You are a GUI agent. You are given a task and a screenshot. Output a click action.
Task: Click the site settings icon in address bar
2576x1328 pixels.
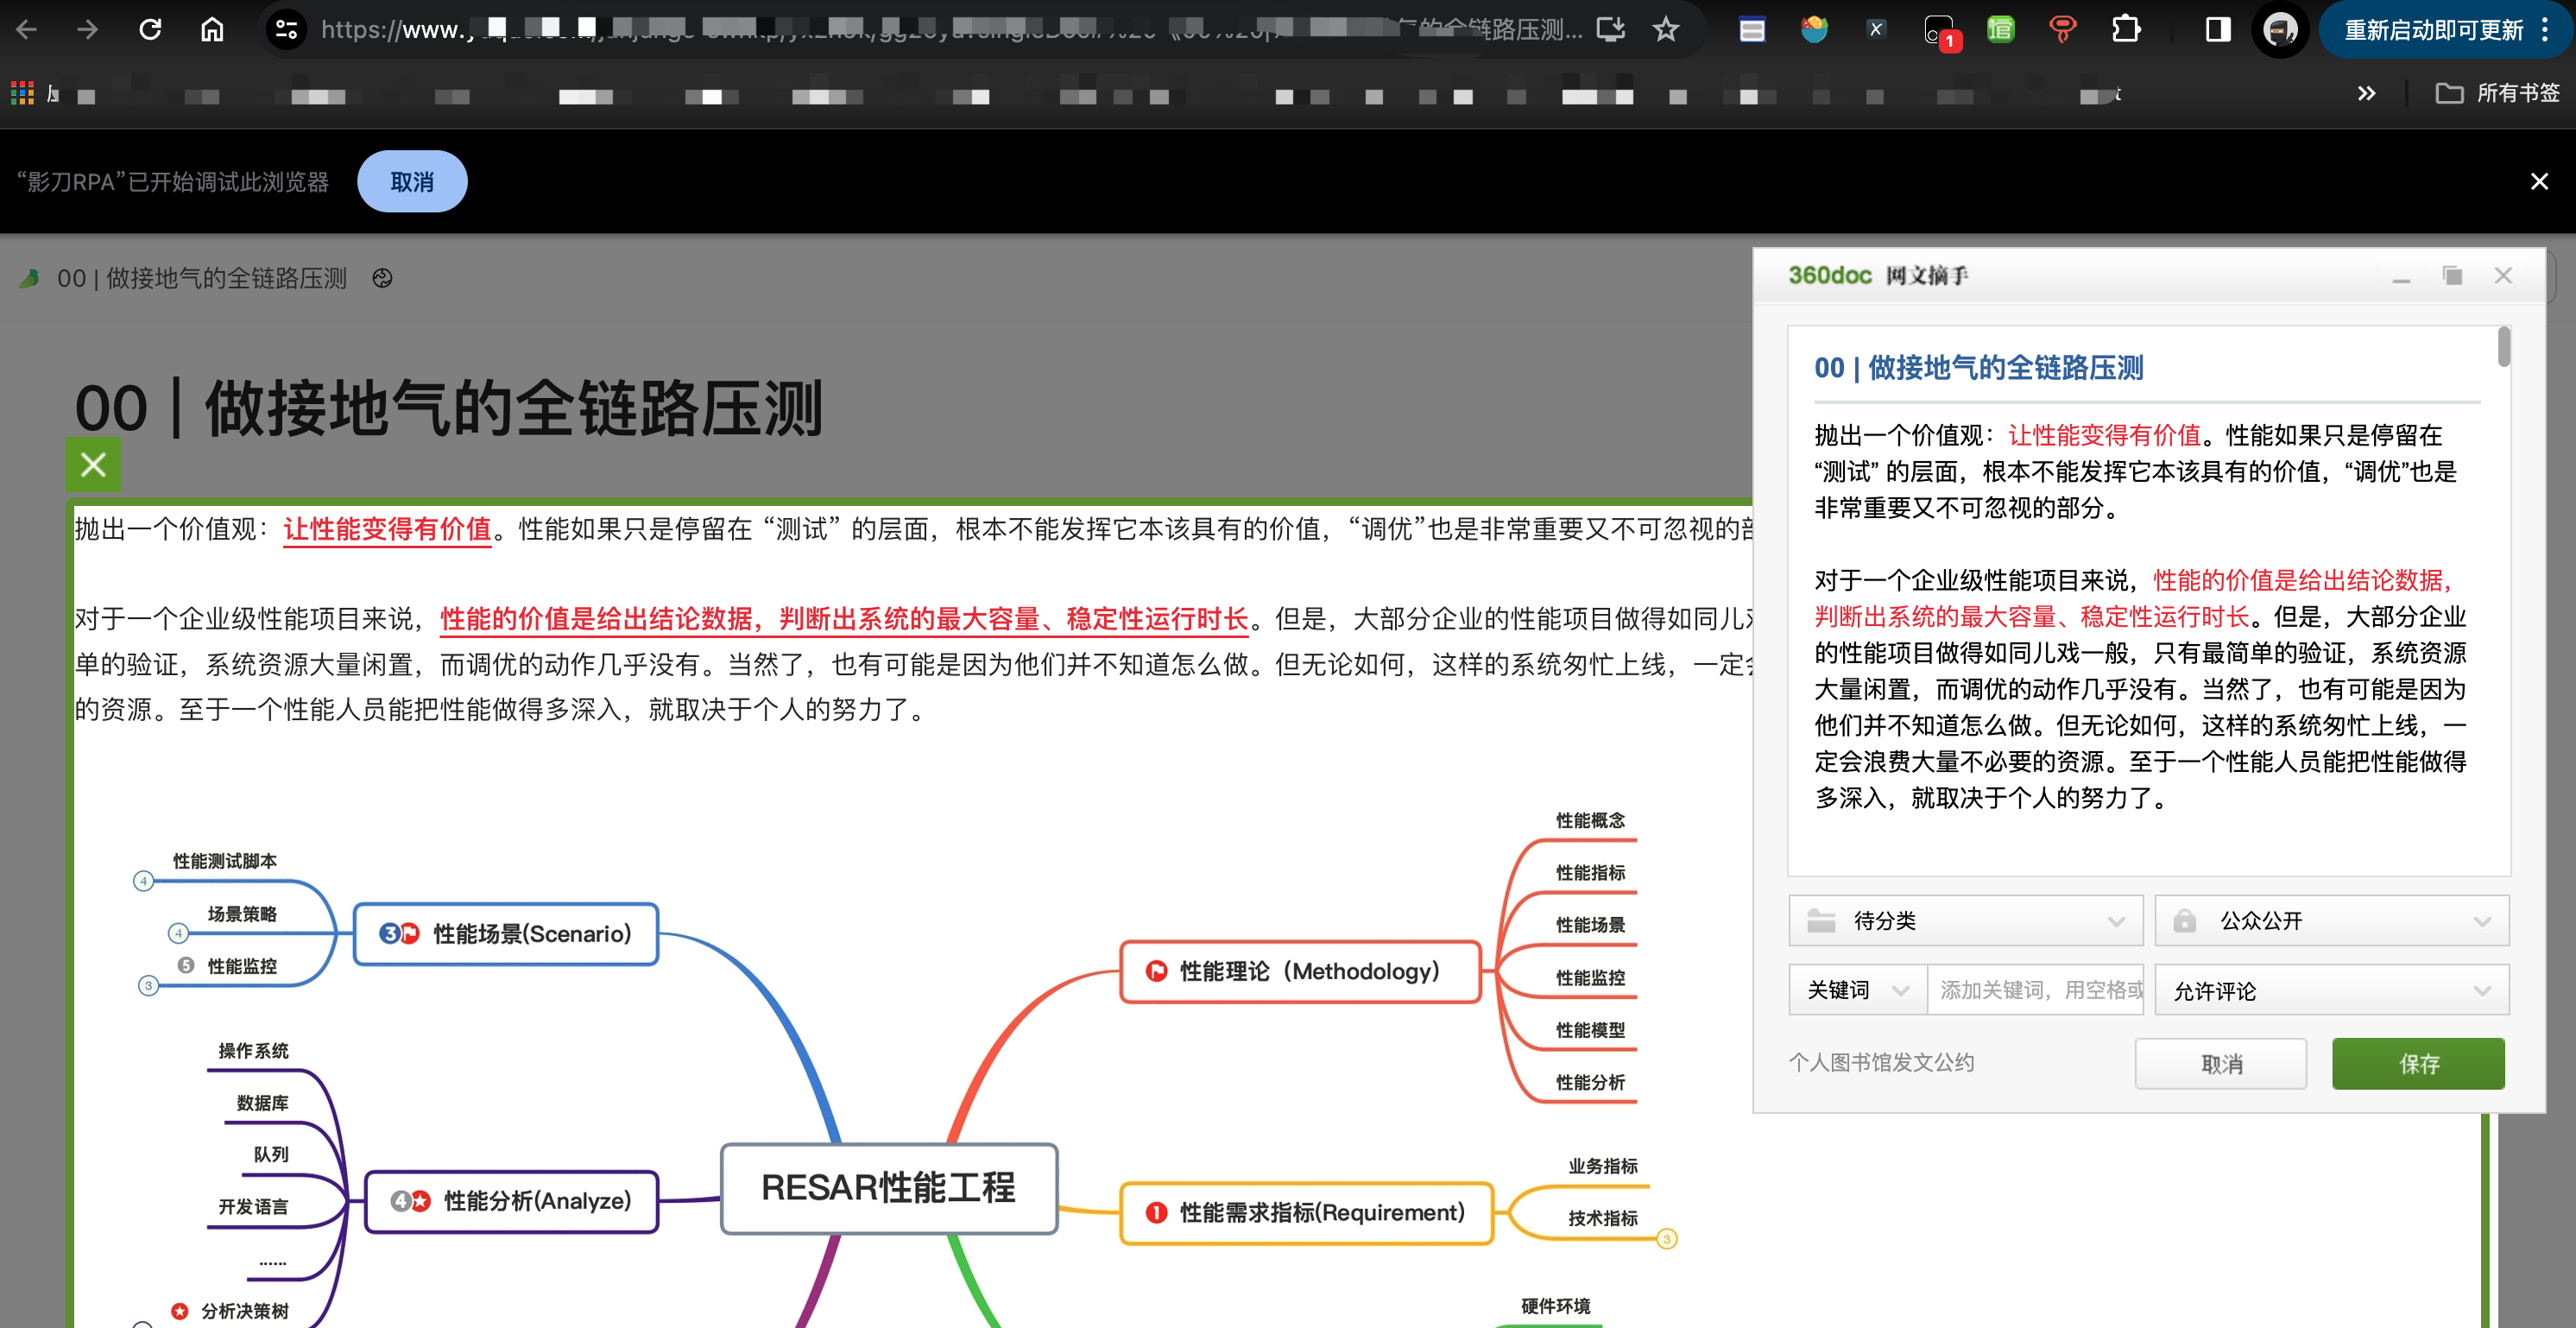click(286, 30)
